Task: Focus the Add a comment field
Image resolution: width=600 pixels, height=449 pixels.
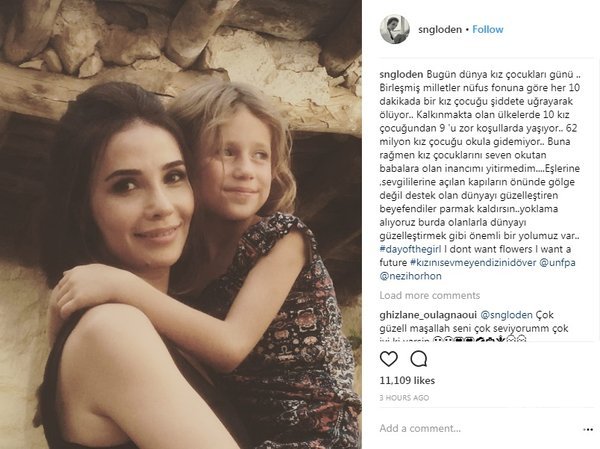Action: tap(478, 428)
